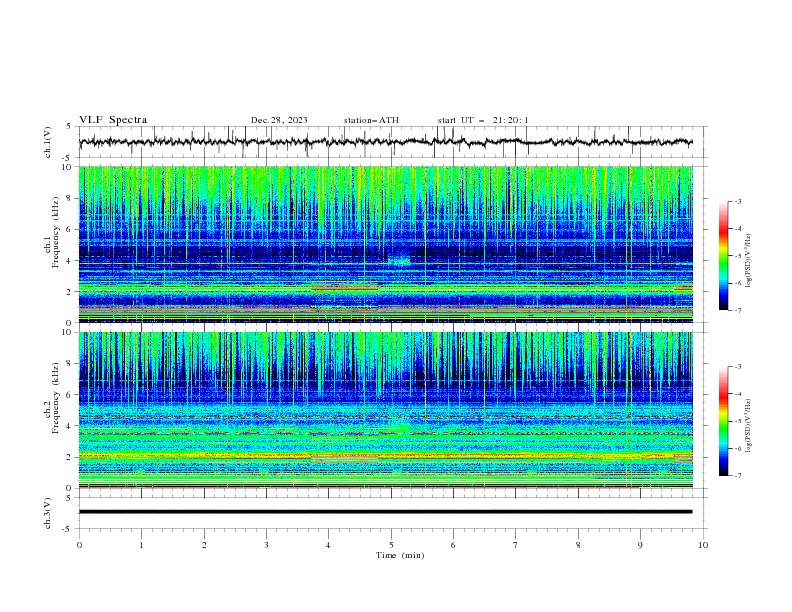Click the ch.1 'Frequency (kHz)' axis label
The height and width of the screenshot is (612, 792).
click(56, 233)
